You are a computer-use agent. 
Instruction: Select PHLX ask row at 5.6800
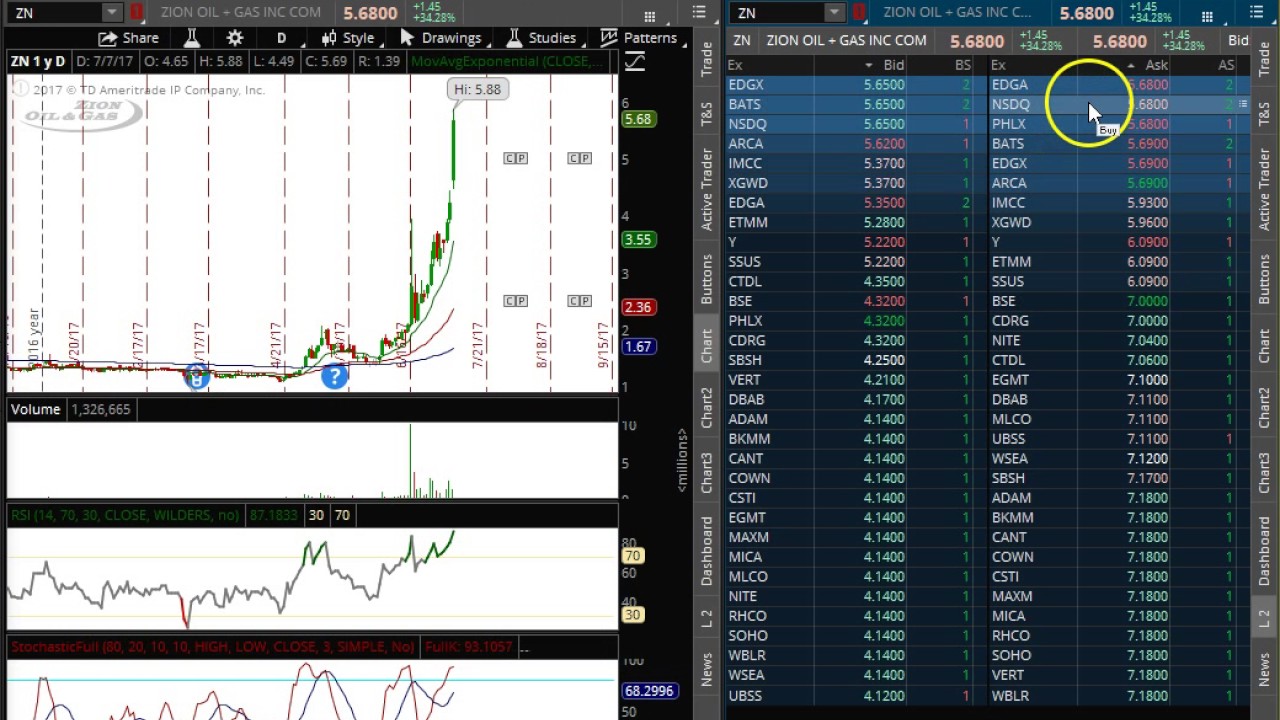click(x=1118, y=124)
